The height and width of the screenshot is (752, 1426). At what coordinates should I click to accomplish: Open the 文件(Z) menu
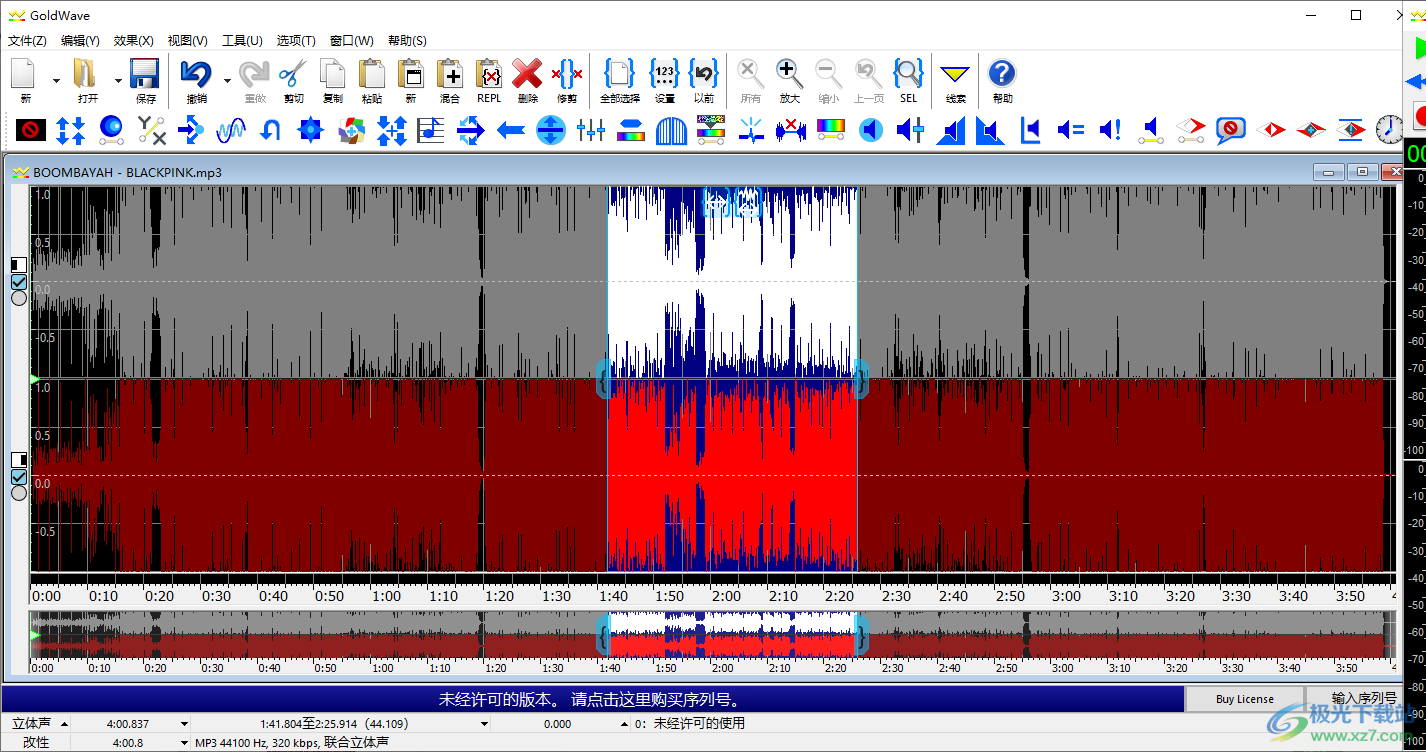(27, 41)
